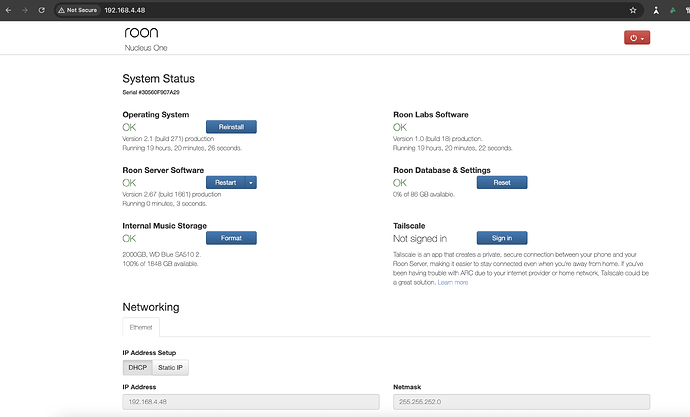The image size is (690, 417).
Task: Click the Netmask field 255.255.252.0
Action: point(521,402)
